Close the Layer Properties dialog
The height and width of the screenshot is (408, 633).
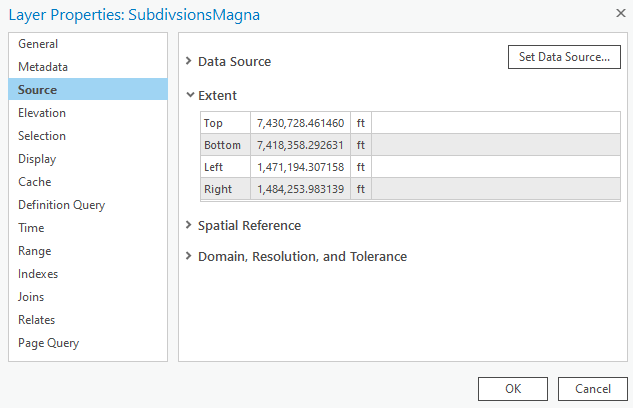[x=608, y=16]
